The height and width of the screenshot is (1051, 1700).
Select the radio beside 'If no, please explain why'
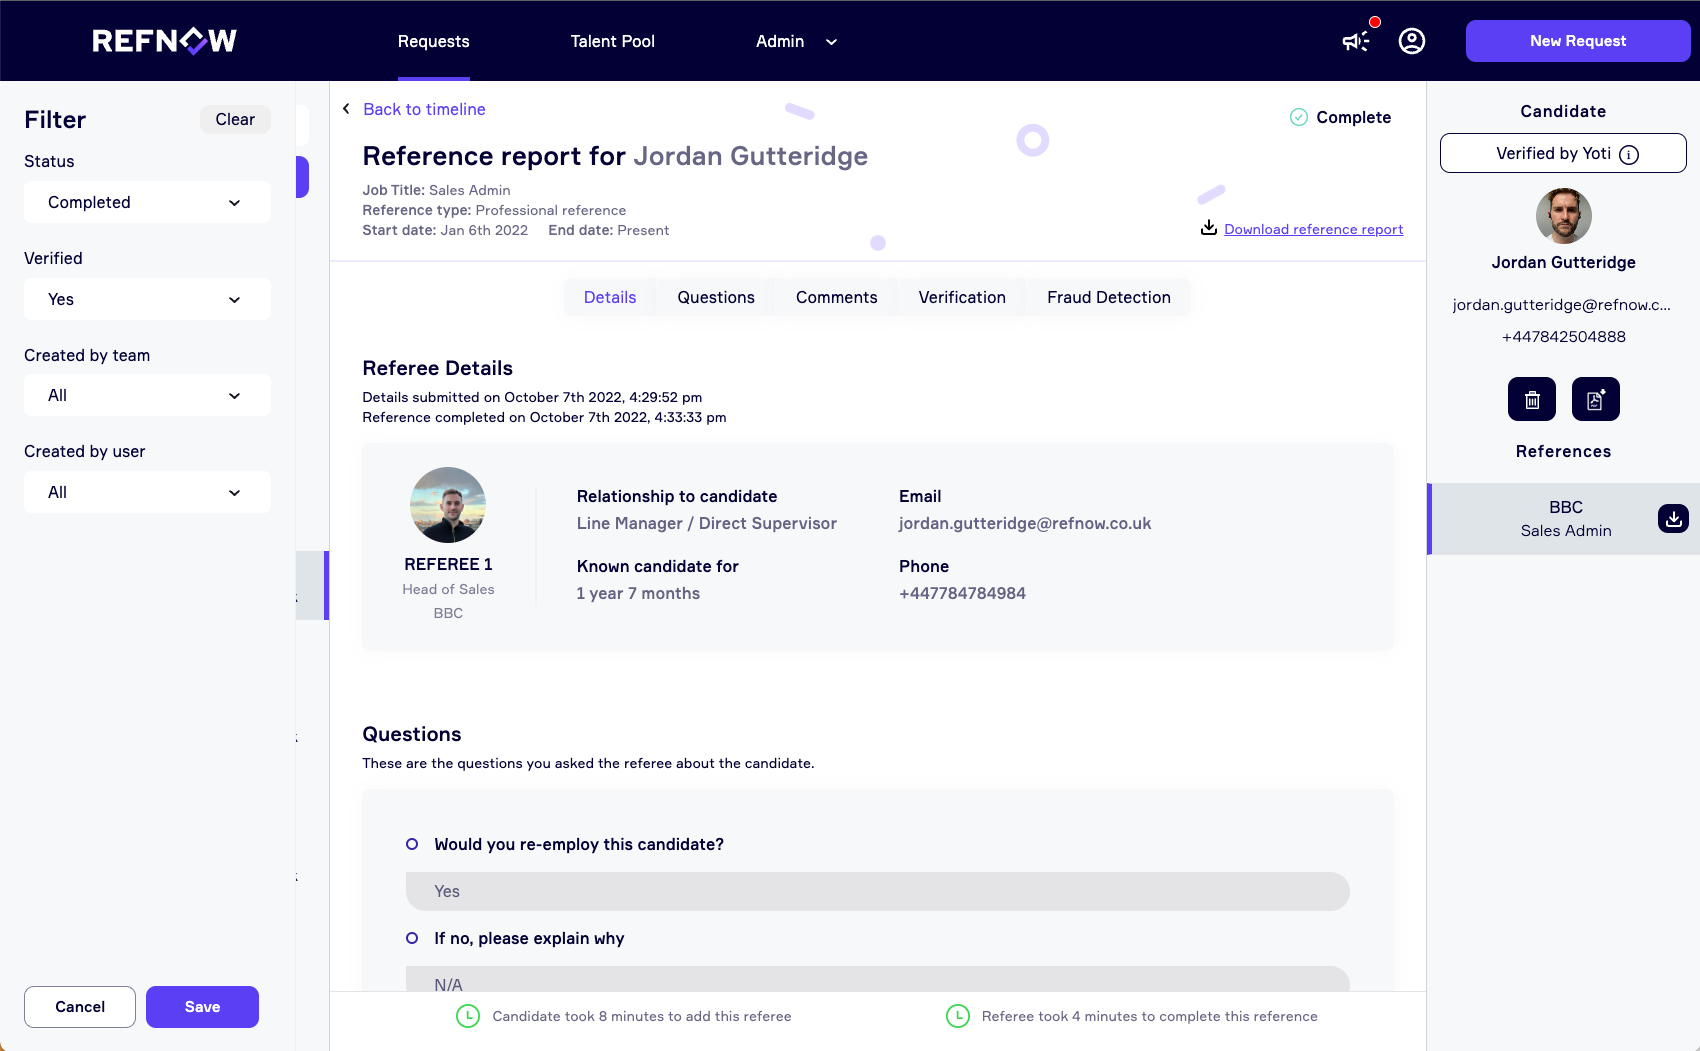pyautogui.click(x=411, y=939)
